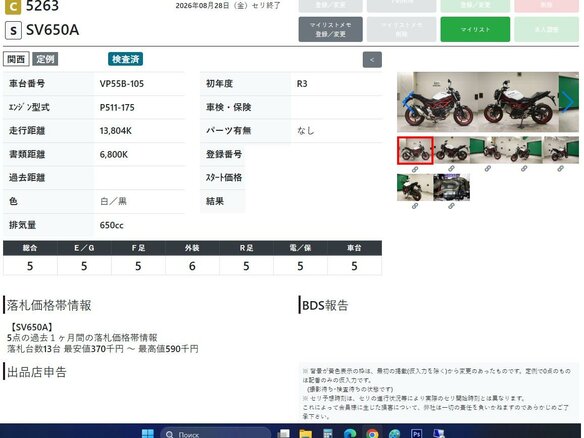Click the 定例 tag

pyautogui.click(x=45, y=59)
